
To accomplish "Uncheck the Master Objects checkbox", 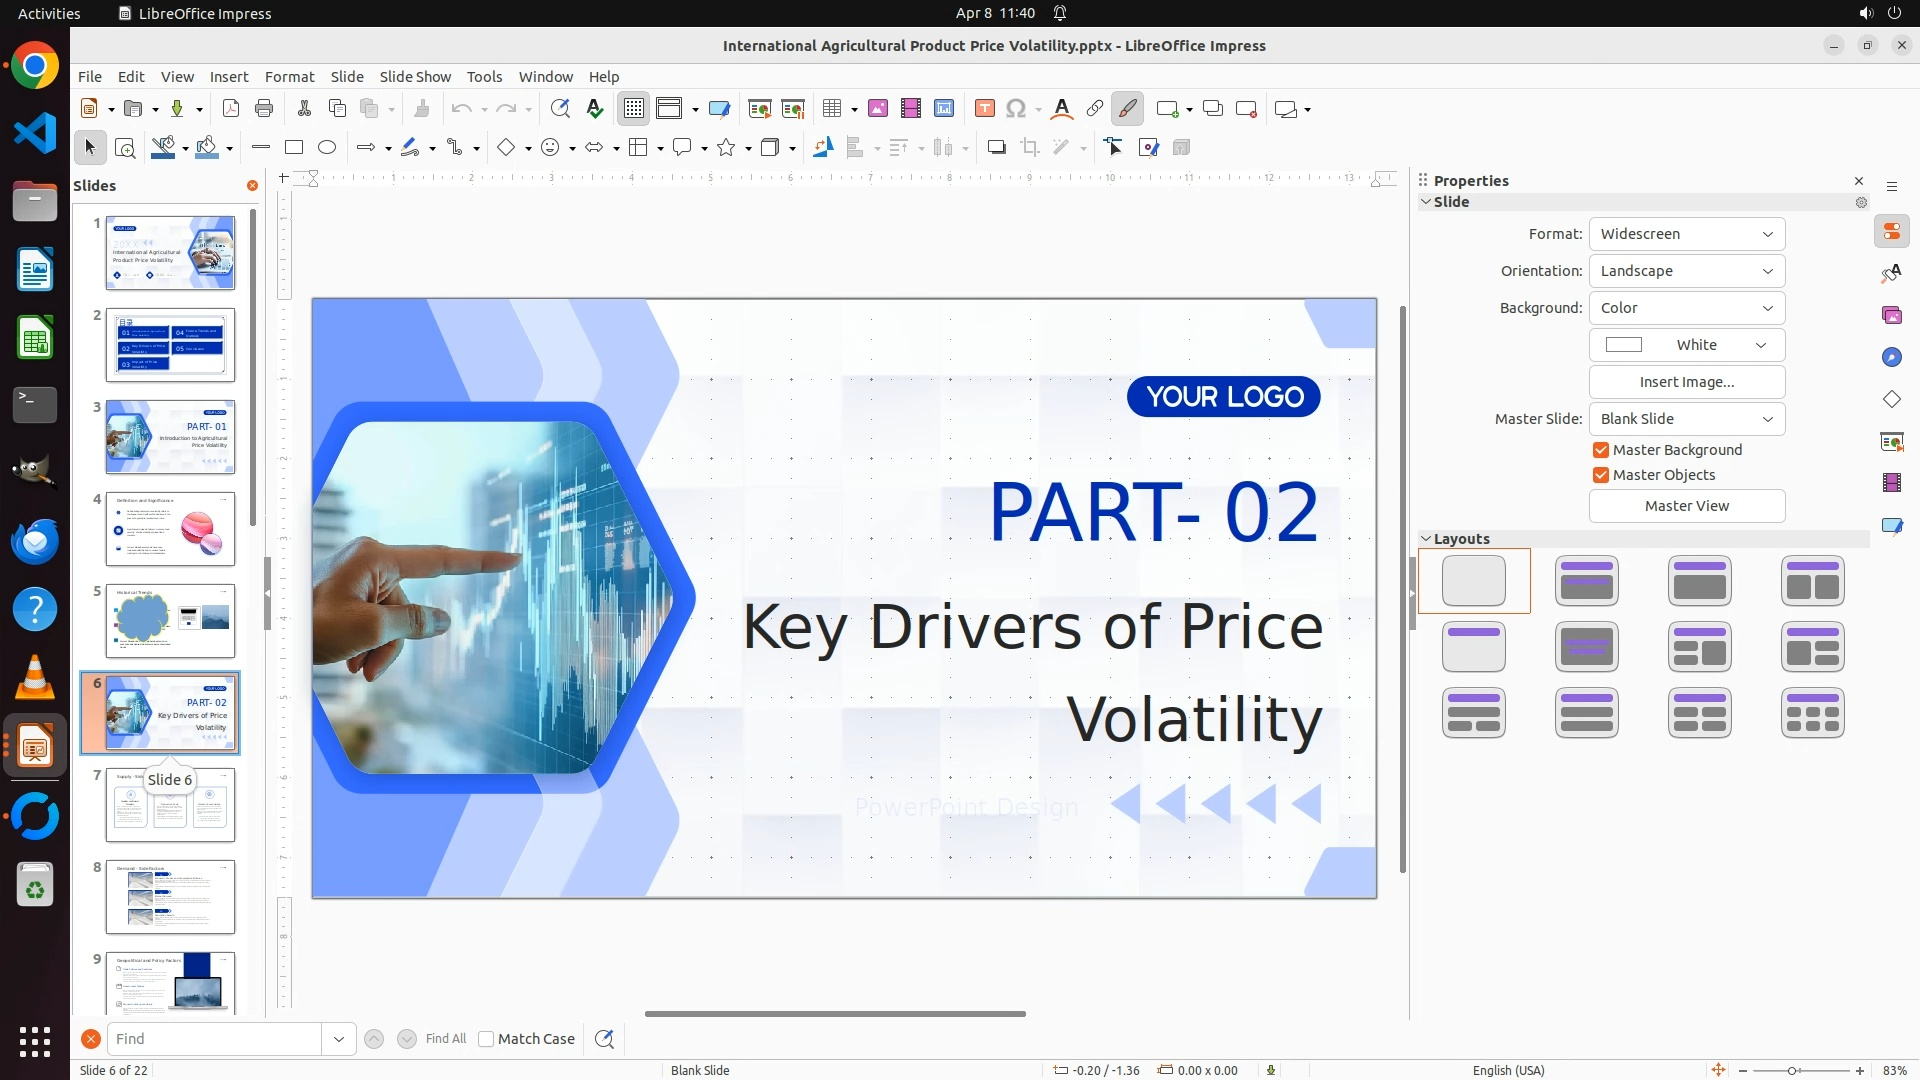I will [x=1601, y=475].
